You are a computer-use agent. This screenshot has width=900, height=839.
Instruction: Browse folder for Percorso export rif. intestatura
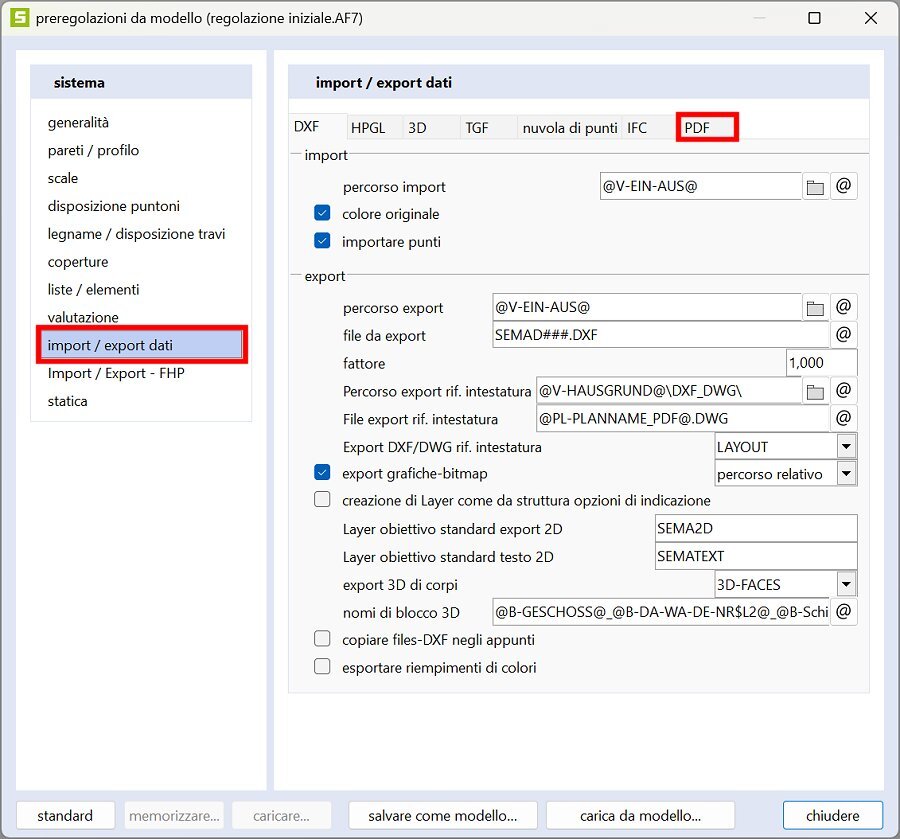click(x=816, y=391)
